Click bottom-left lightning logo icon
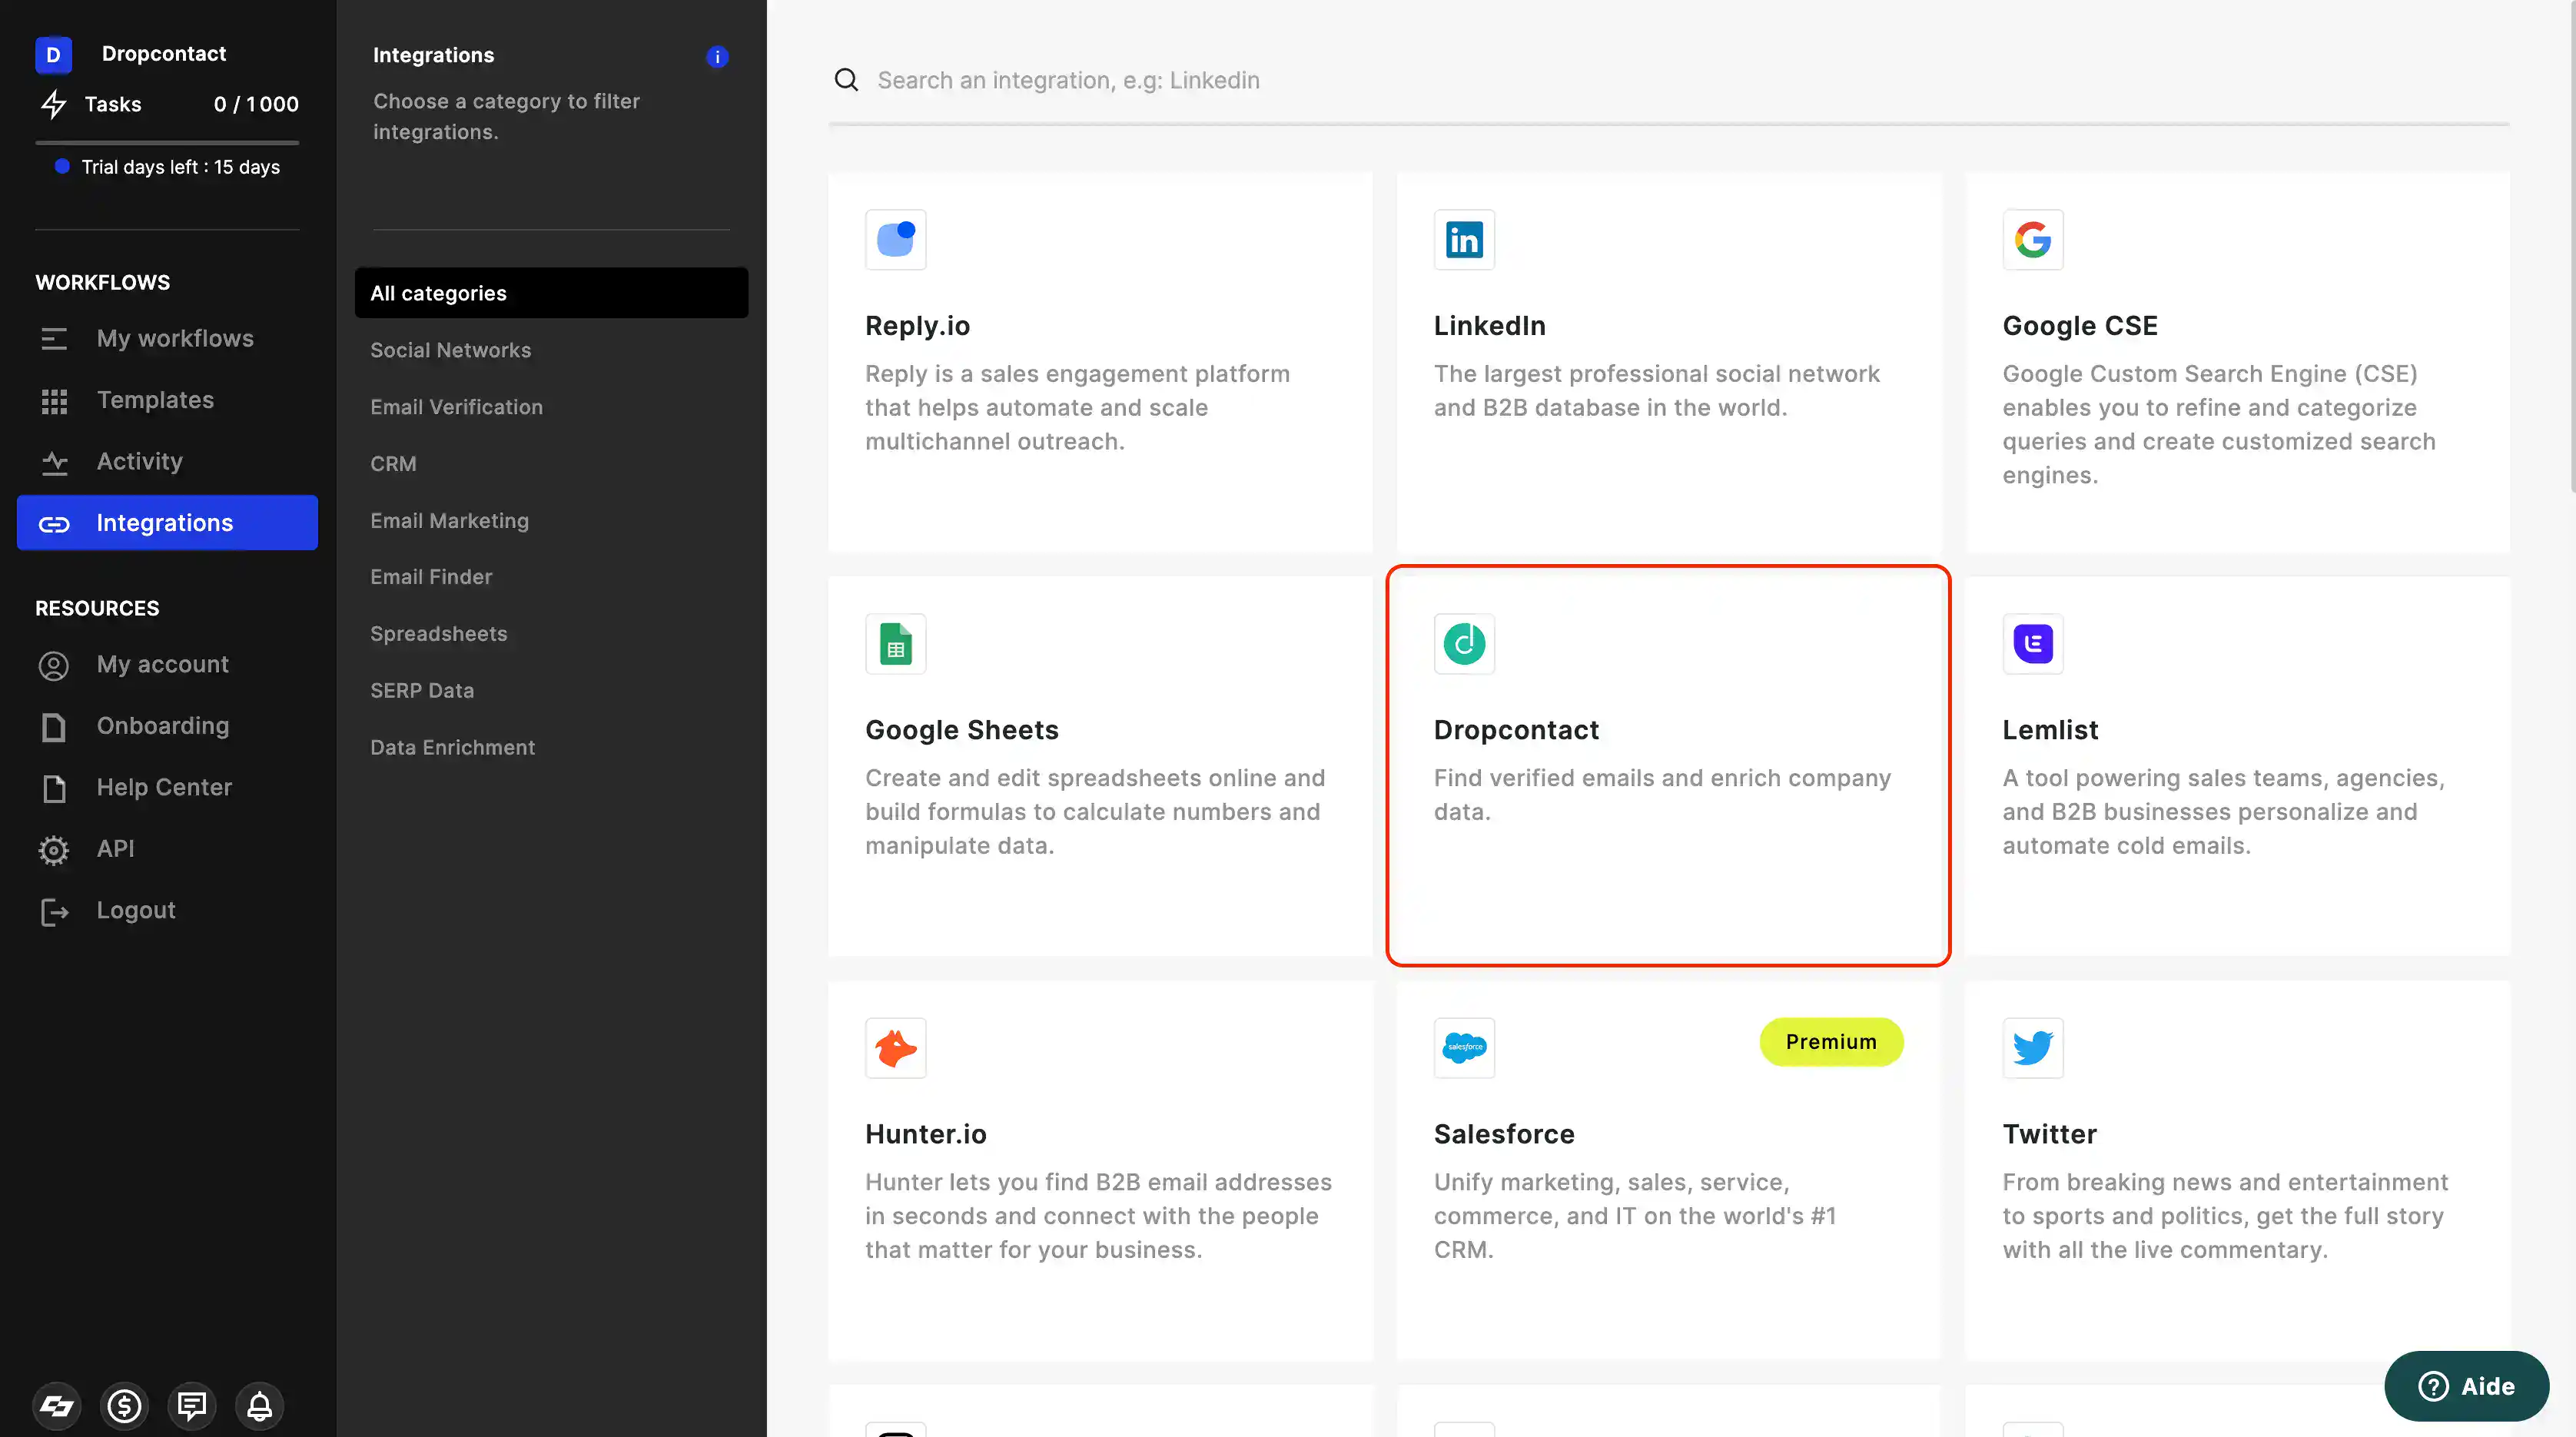The width and height of the screenshot is (2576, 1437). click(x=57, y=1406)
